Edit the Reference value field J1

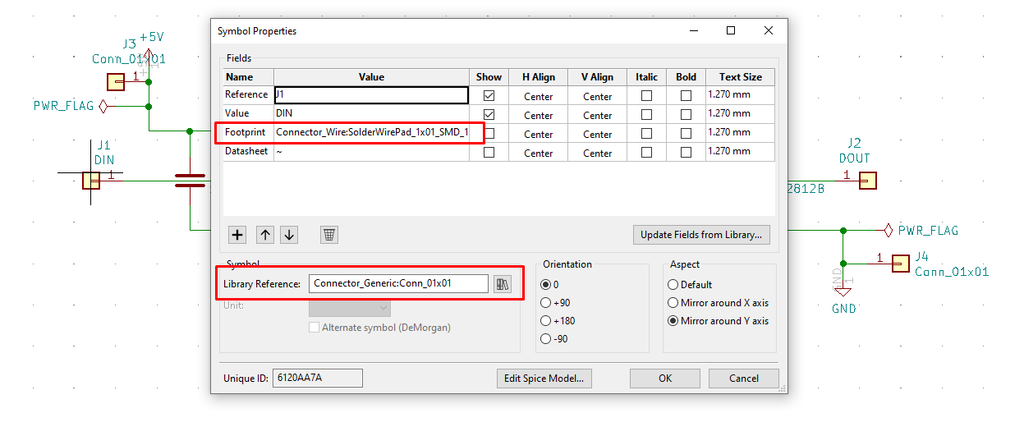pos(371,95)
